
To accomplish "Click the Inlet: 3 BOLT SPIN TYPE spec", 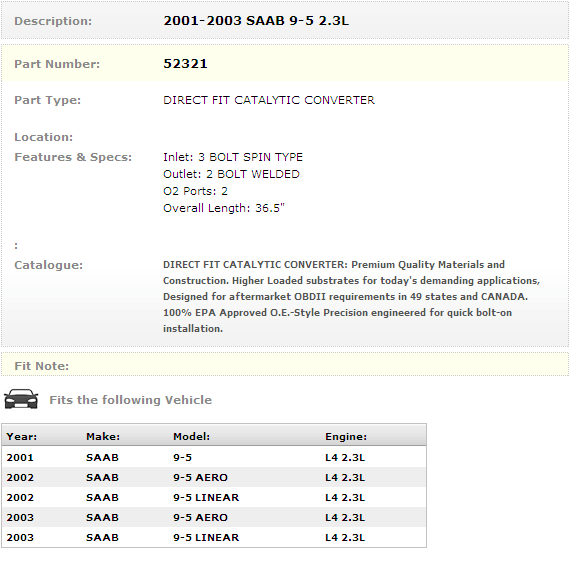I will [233, 157].
